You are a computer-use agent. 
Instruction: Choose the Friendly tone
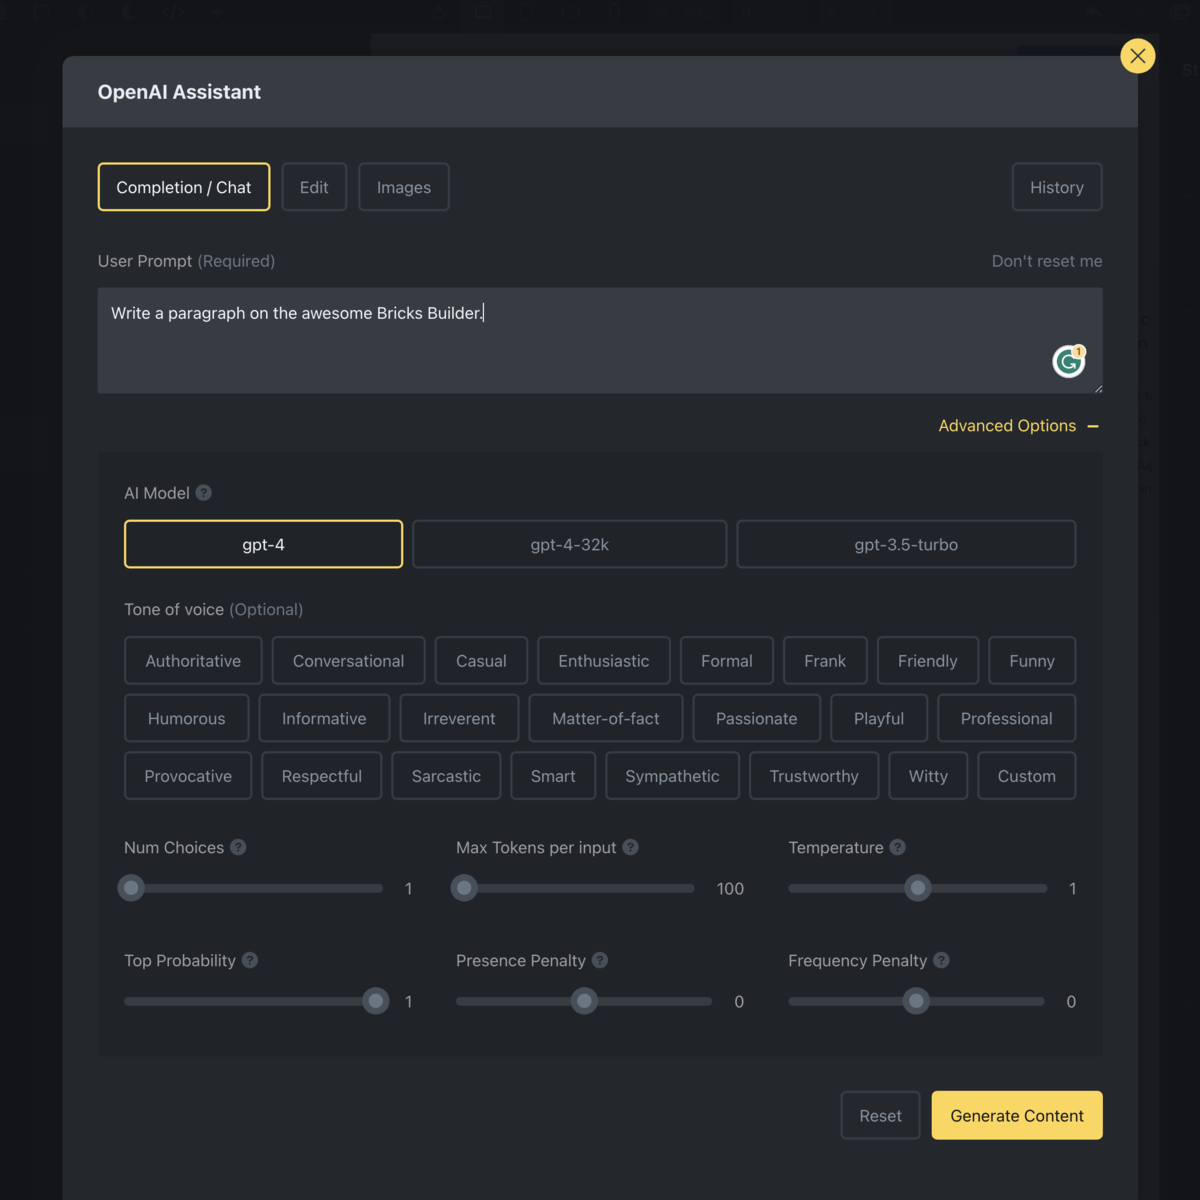click(928, 661)
